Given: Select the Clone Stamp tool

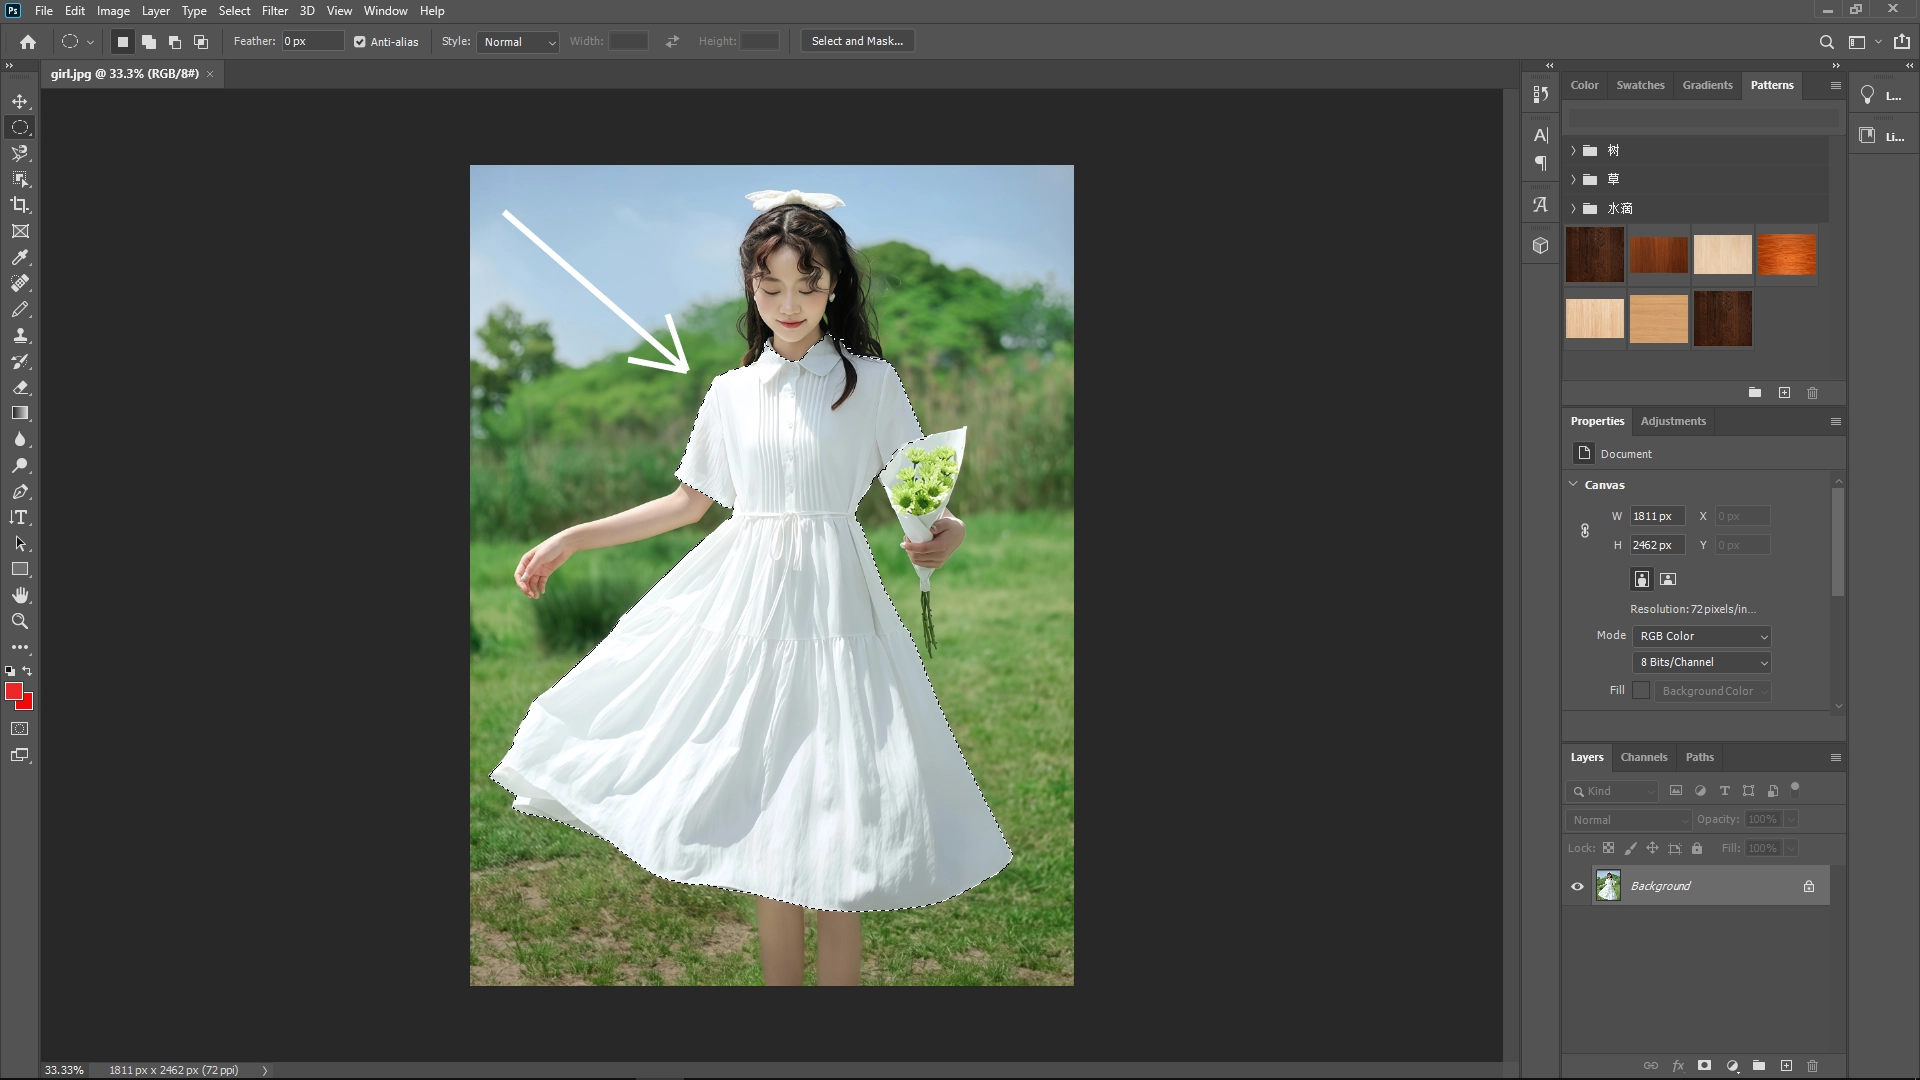Looking at the screenshot, I should pos(20,336).
